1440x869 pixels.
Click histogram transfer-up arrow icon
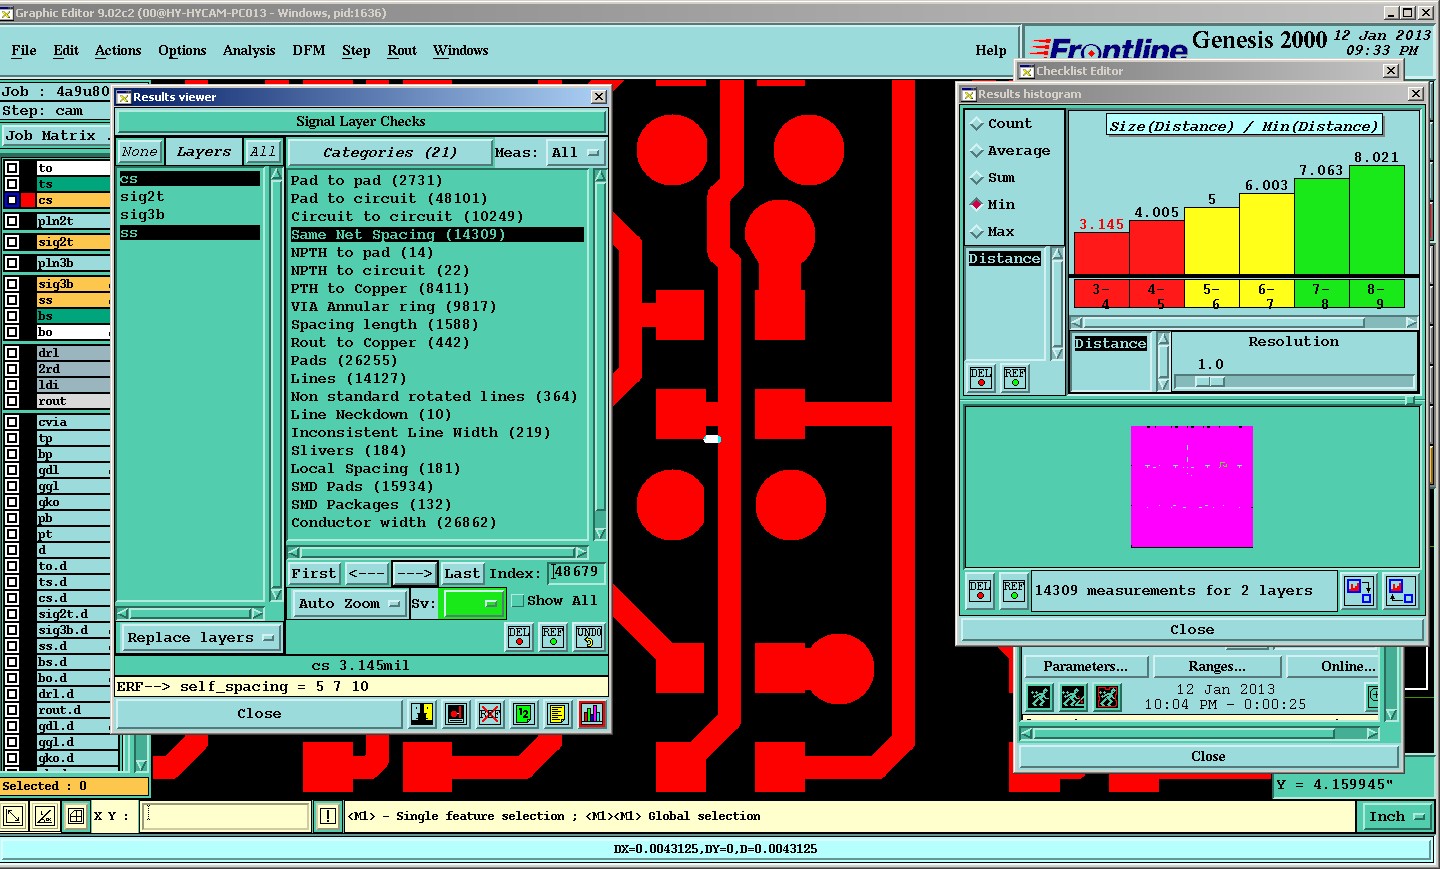[1400, 591]
